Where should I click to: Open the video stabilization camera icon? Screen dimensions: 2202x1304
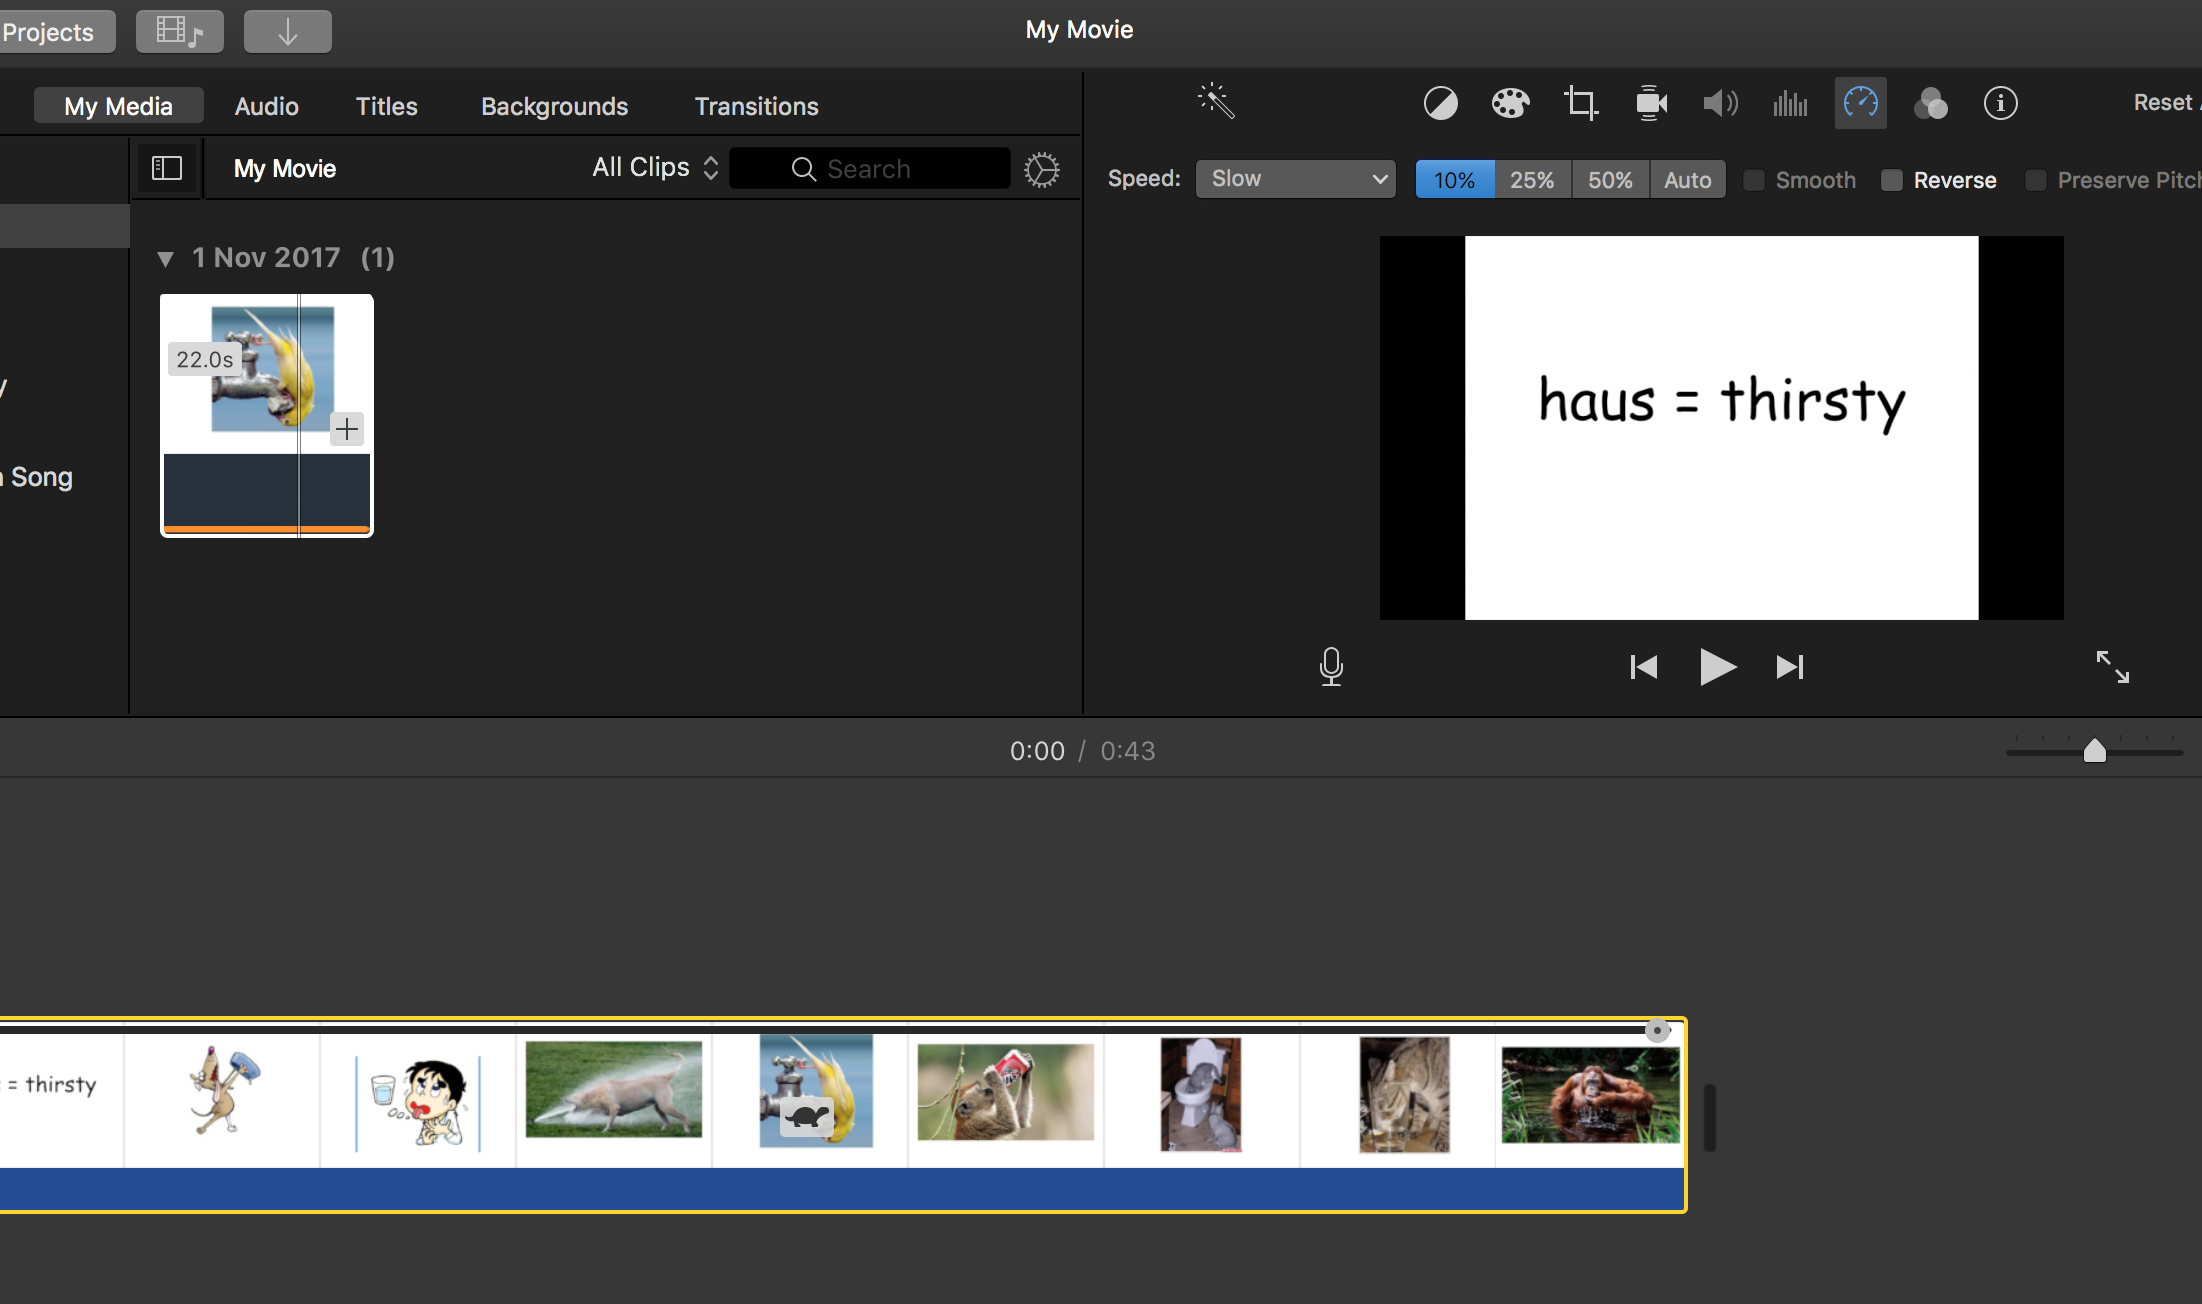[x=1651, y=103]
